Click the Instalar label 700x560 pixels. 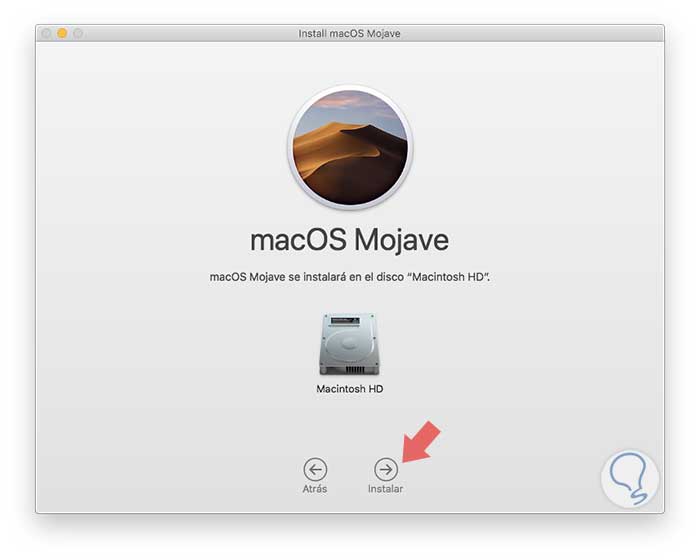(x=385, y=489)
